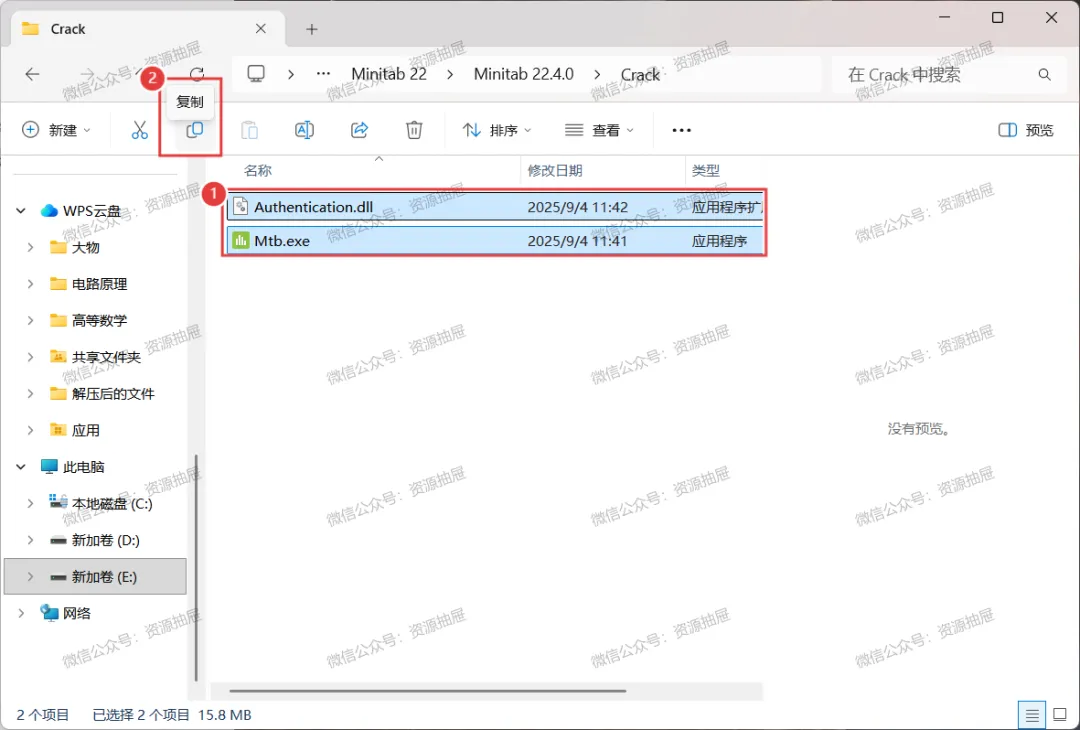The height and width of the screenshot is (730, 1080).
Task: Go back with the left arrow
Action: 32,74
